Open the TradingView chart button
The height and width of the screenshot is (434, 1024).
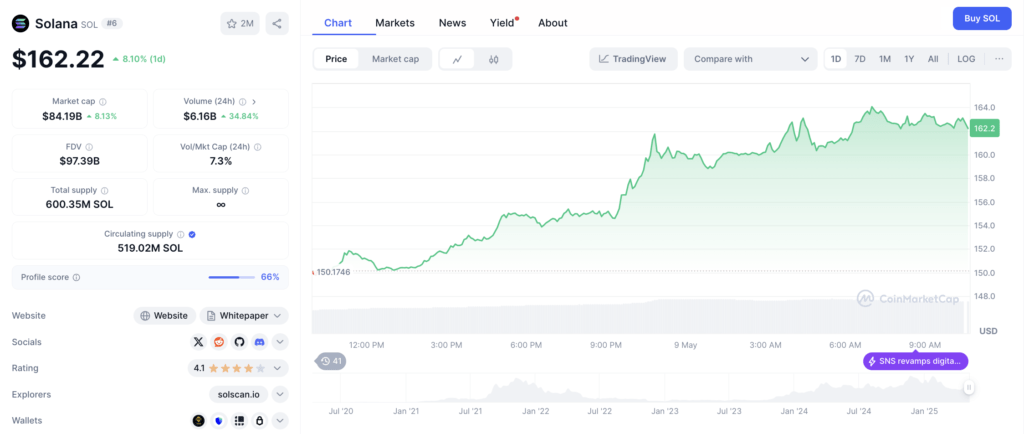click(633, 59)
